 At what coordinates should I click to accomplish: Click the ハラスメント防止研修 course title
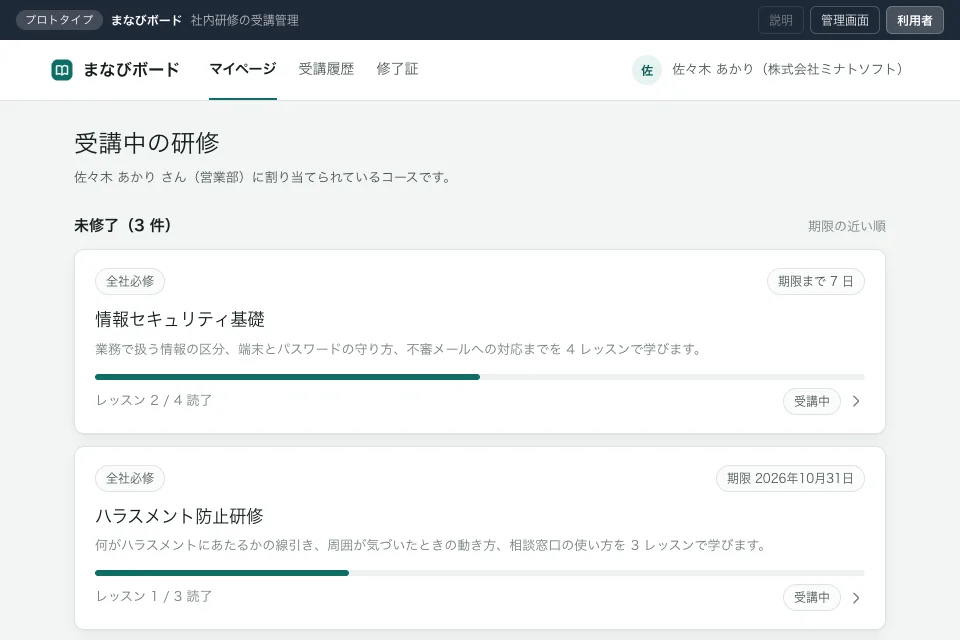179,516
